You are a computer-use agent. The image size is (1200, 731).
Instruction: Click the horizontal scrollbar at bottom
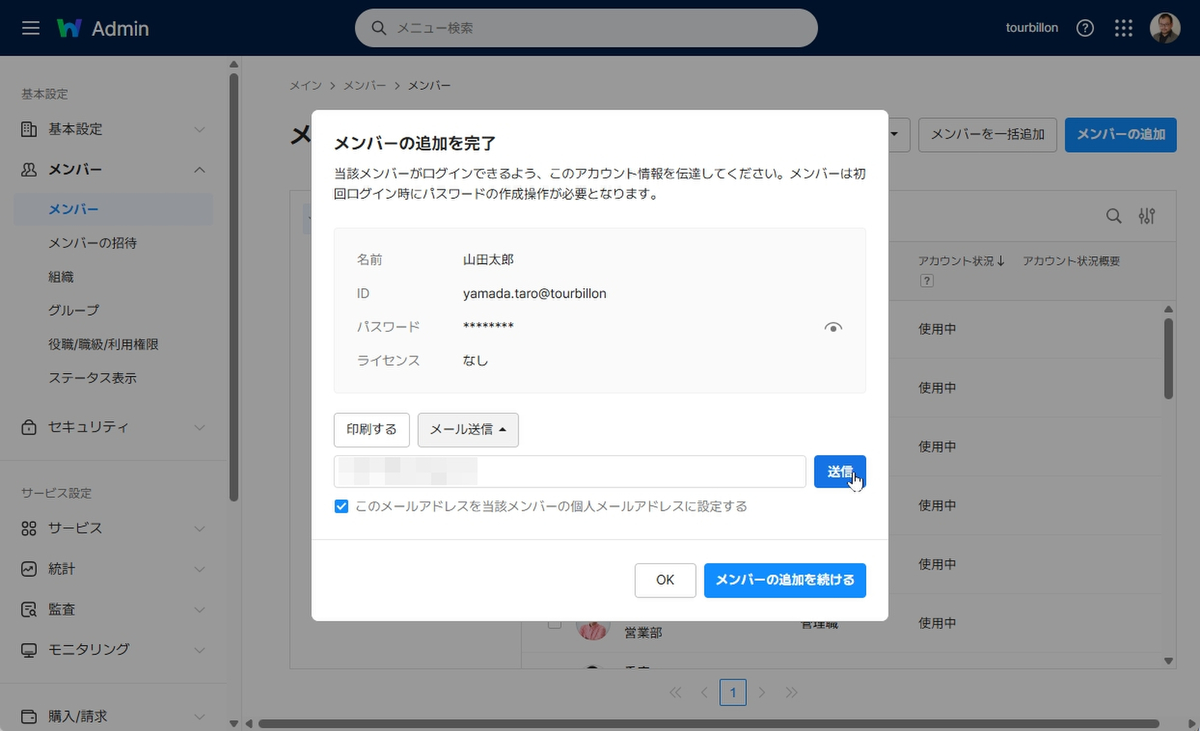pyautogui.click(x=708, y=724)
